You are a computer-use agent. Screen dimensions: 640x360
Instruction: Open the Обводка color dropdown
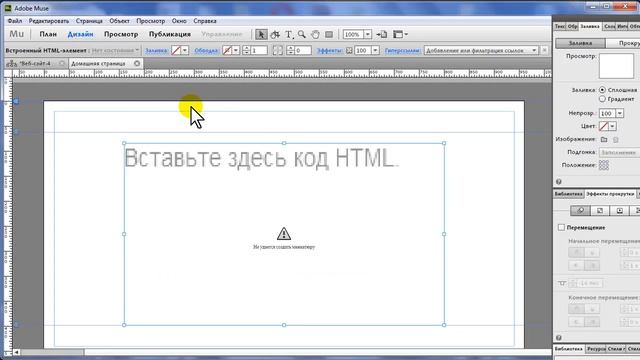click(236, 50)
